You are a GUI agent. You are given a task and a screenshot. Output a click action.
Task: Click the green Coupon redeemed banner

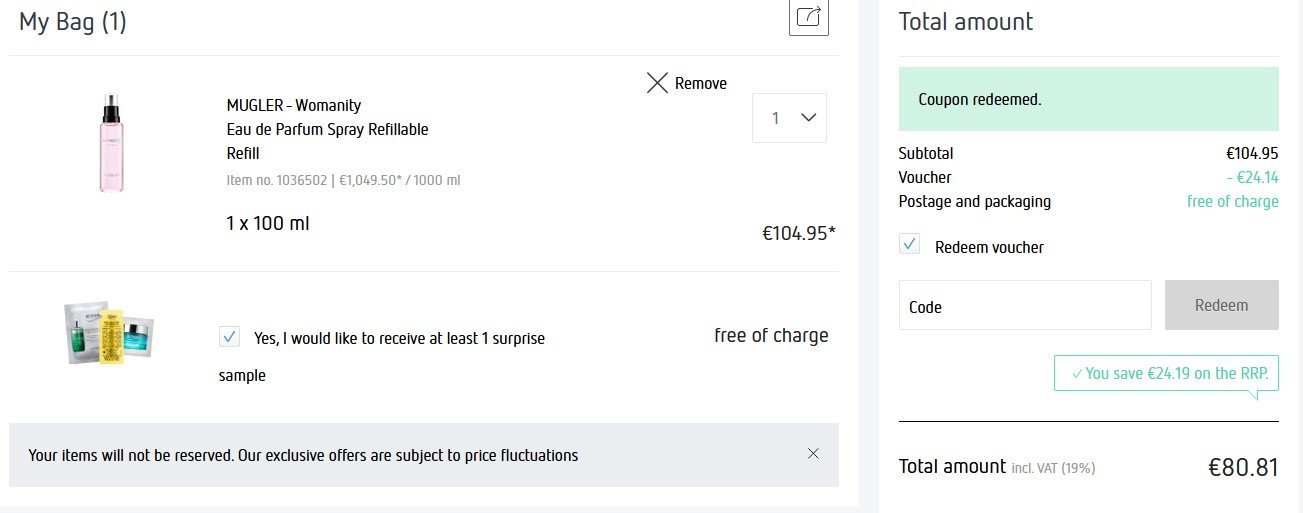tap(1088, 99)
